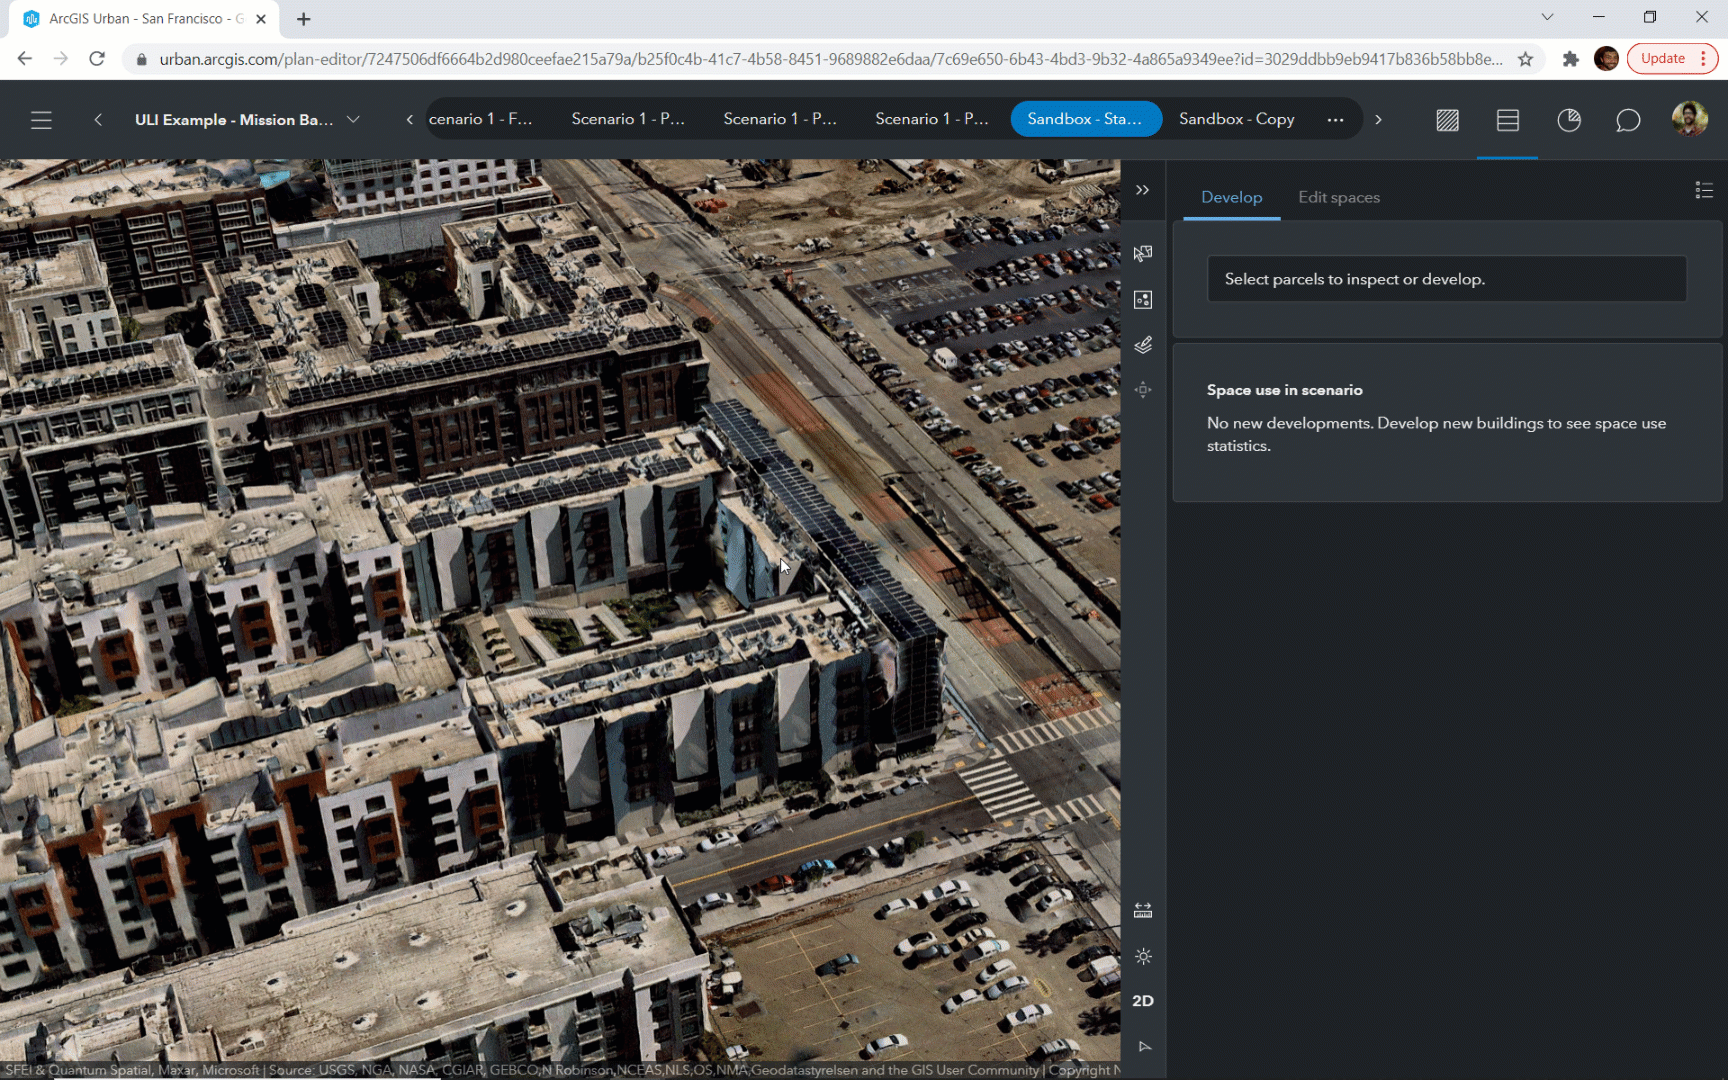Open the zoning hatched-pattern panel
1728x1080 pixels.
1447,120
